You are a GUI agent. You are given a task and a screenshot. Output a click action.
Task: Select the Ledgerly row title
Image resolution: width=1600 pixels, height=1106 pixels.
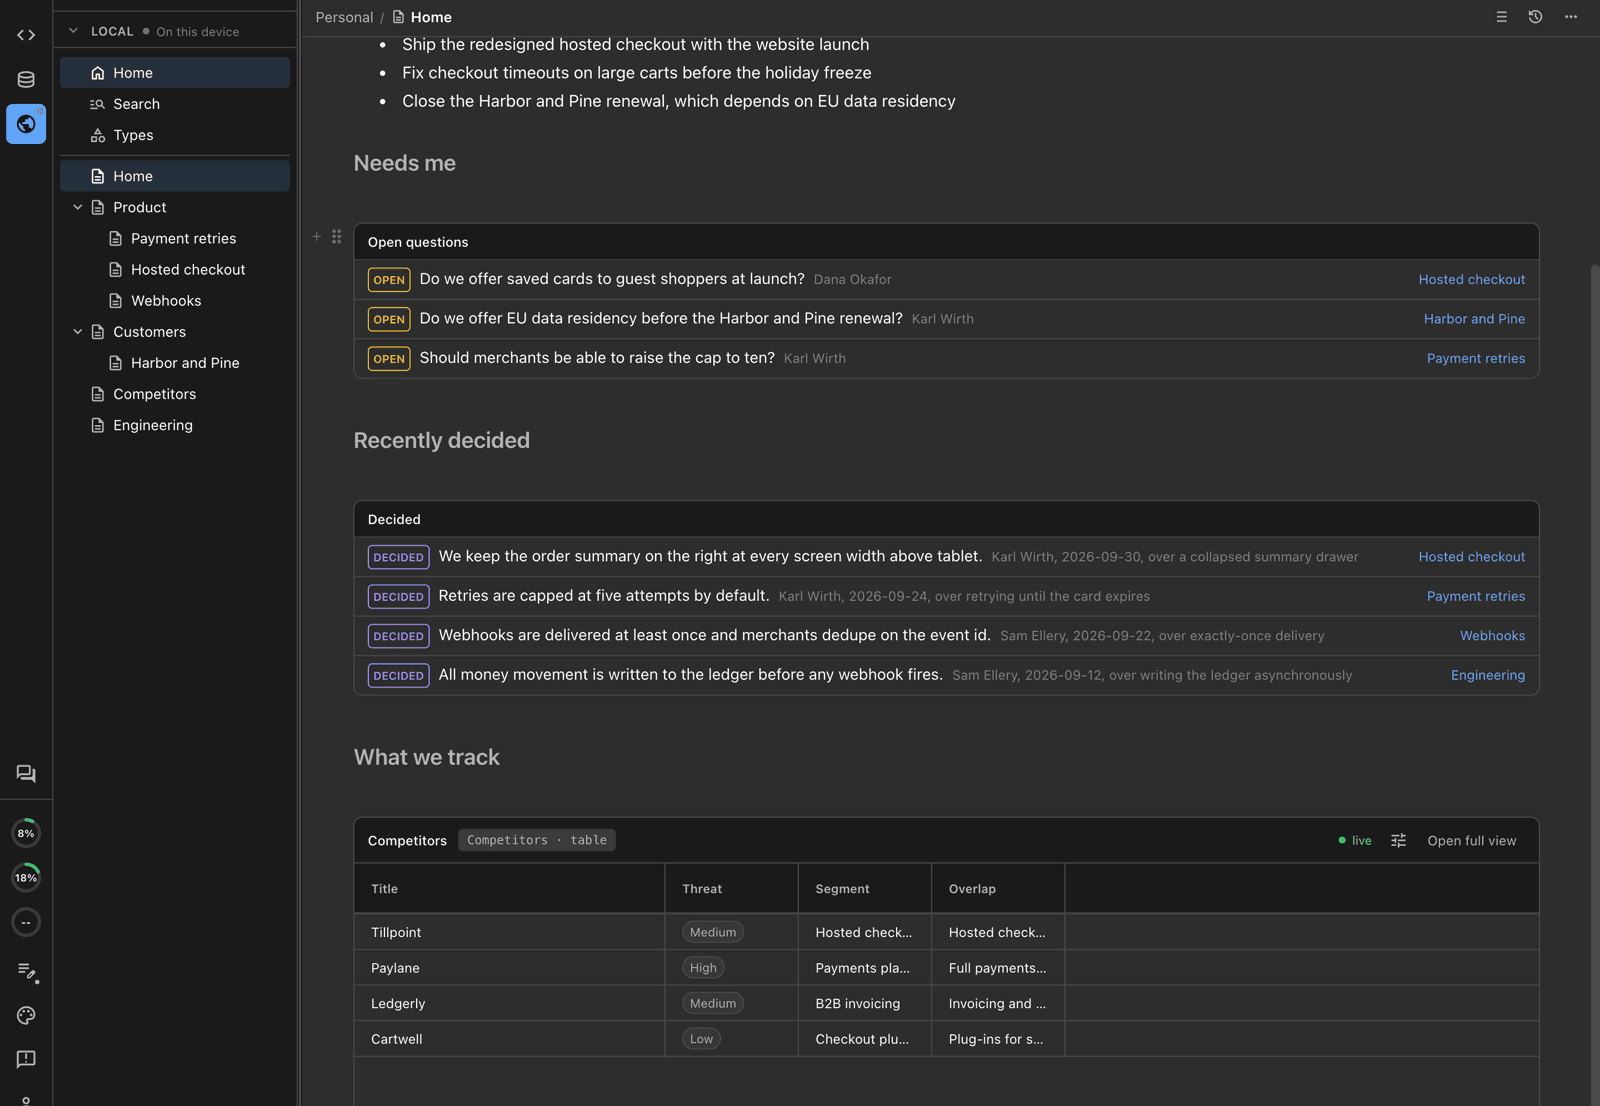tap(398, 1003)
